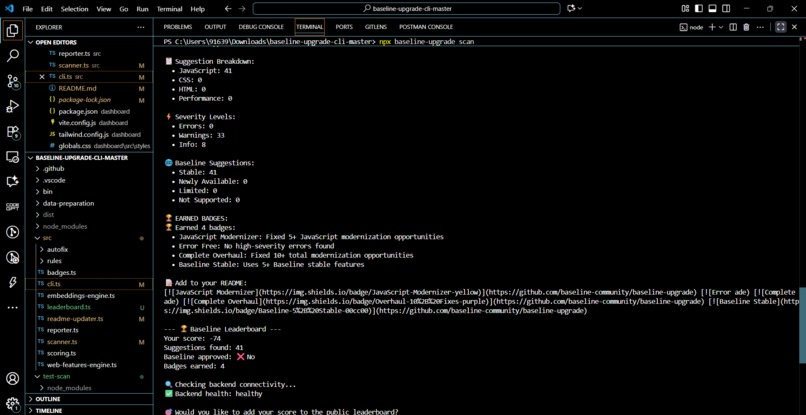Expand the .github folder

89,169
